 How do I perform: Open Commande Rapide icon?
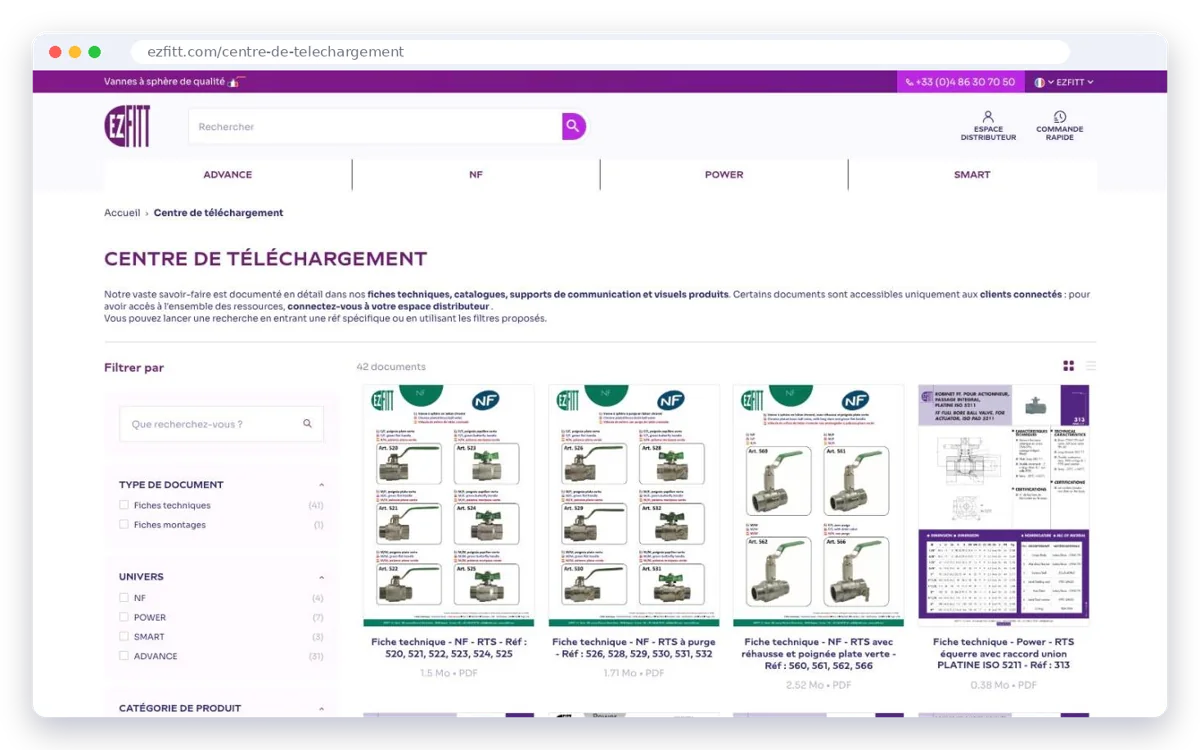pyautogui.click(x=1060, y=117)
